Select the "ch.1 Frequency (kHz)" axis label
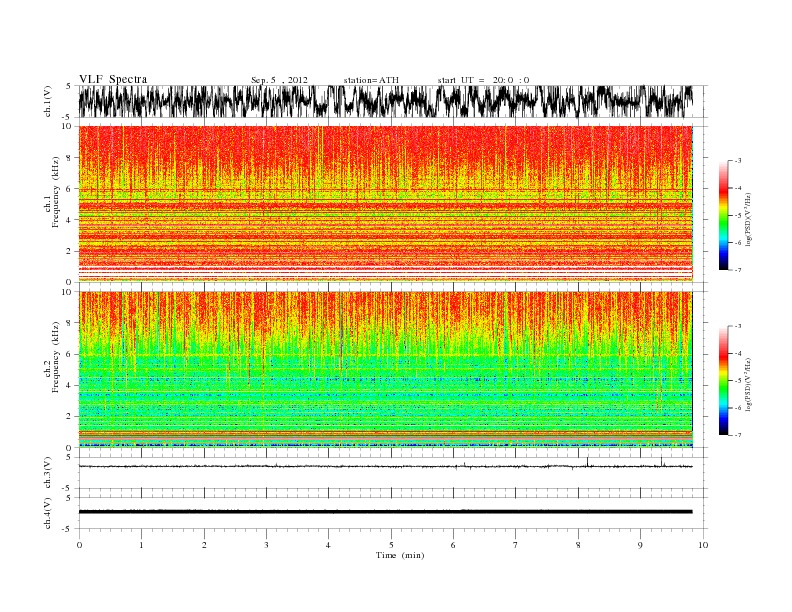This screenshot has height=612, width=792. 52,192
